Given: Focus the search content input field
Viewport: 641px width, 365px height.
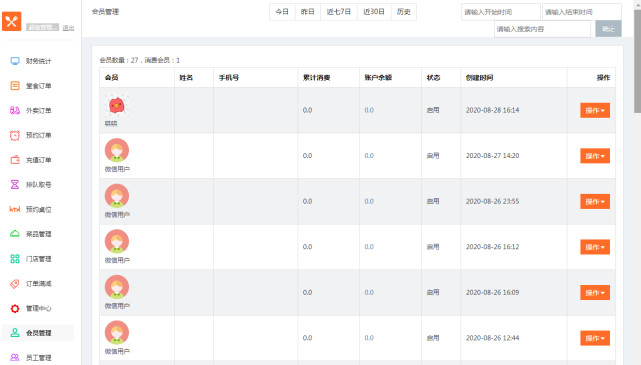Looking at the screenshot, I should click(x=542, y=29).
